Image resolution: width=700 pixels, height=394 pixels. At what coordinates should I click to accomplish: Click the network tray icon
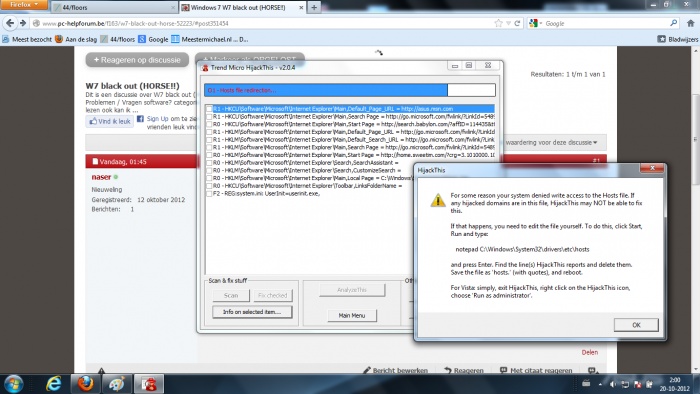pyautogui.click(x=625, y=384)
